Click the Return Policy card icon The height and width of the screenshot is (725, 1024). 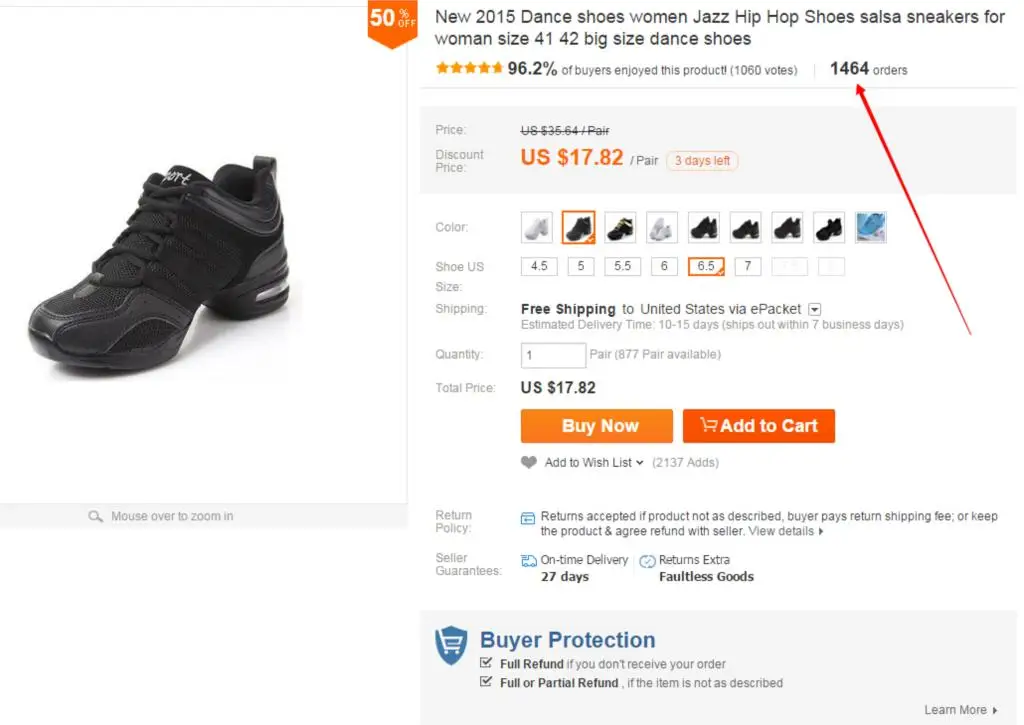click(528, 519)
